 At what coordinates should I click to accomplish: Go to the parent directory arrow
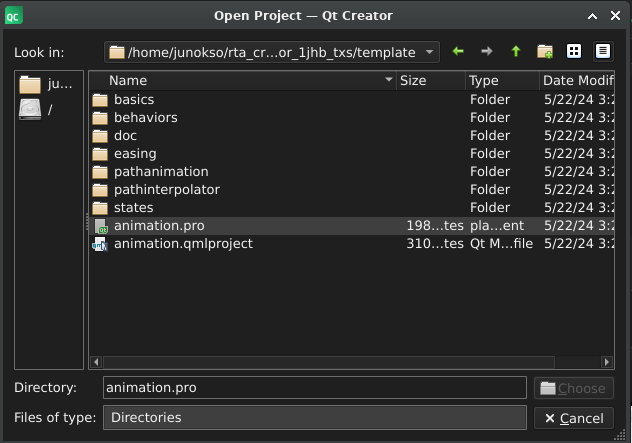click(x=516, y=51)
